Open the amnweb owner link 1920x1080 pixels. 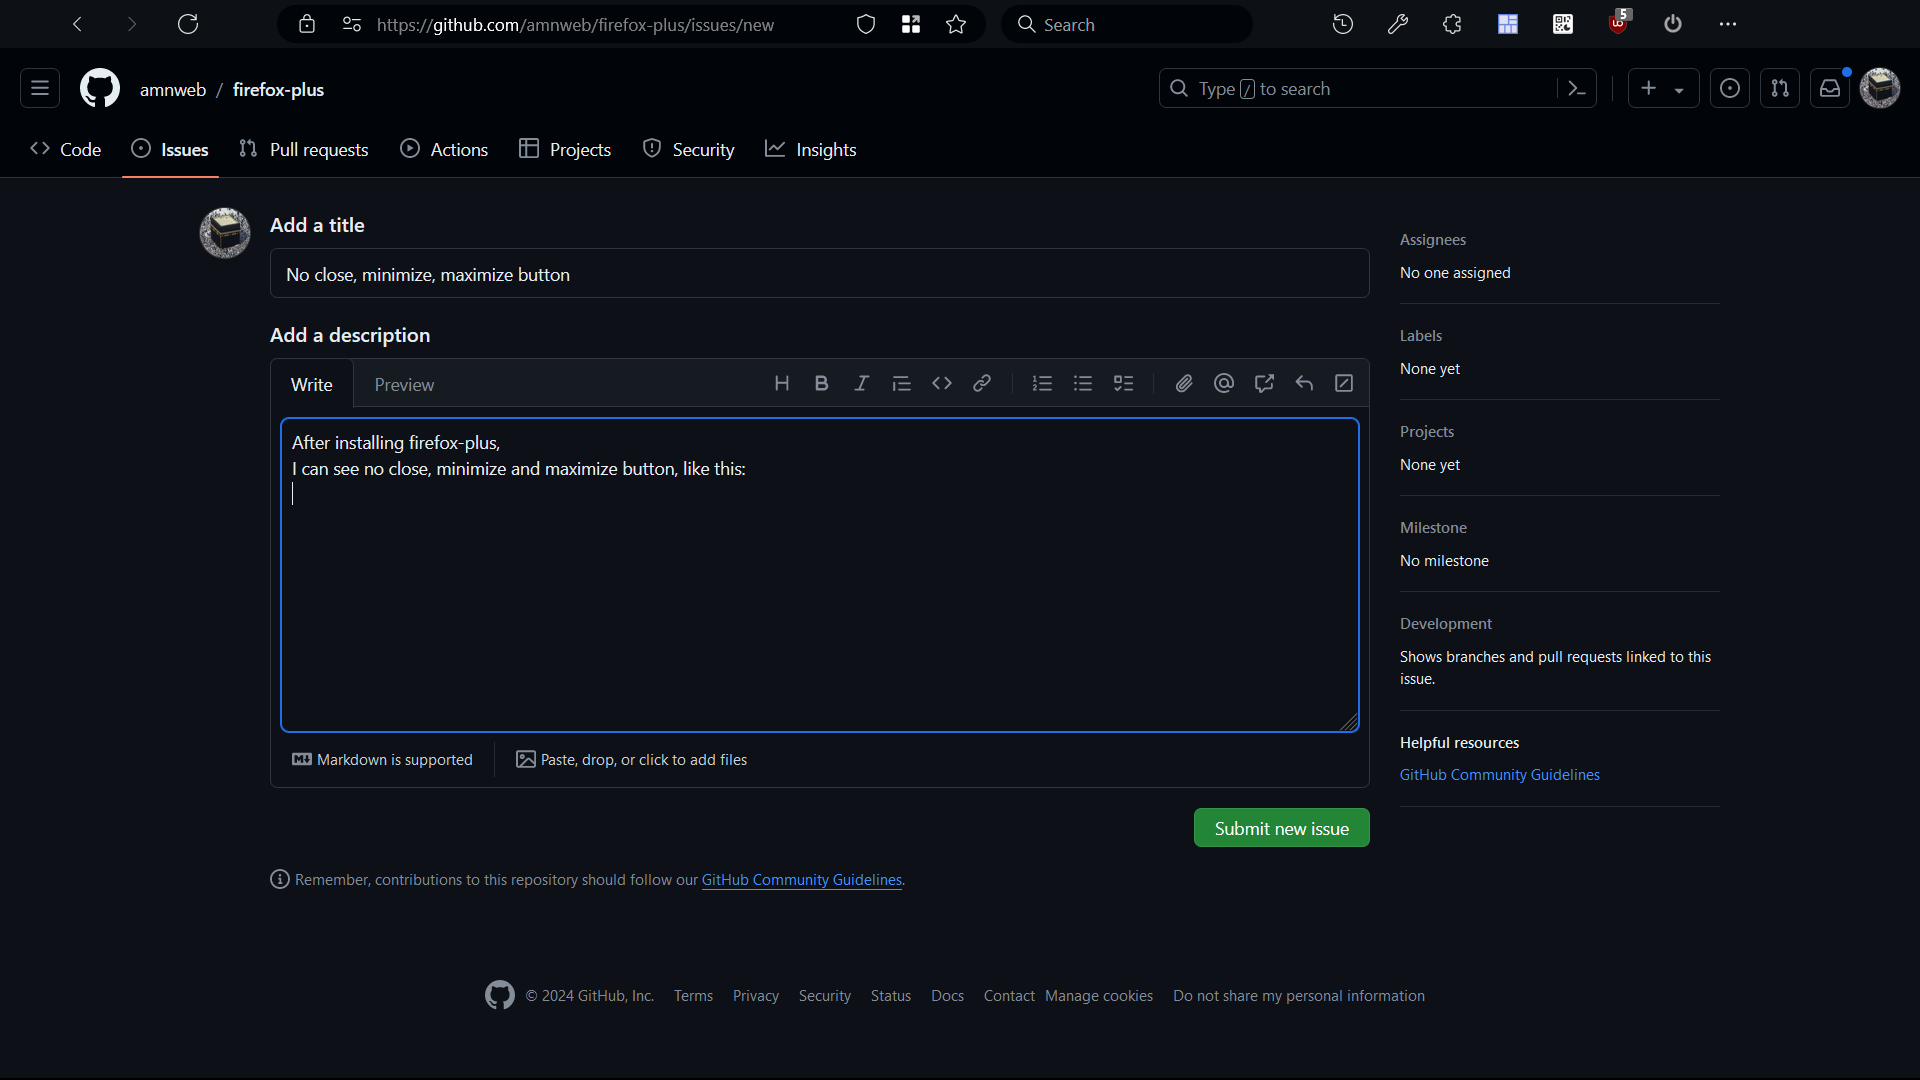pyautogui.click(x=173, y=89)
